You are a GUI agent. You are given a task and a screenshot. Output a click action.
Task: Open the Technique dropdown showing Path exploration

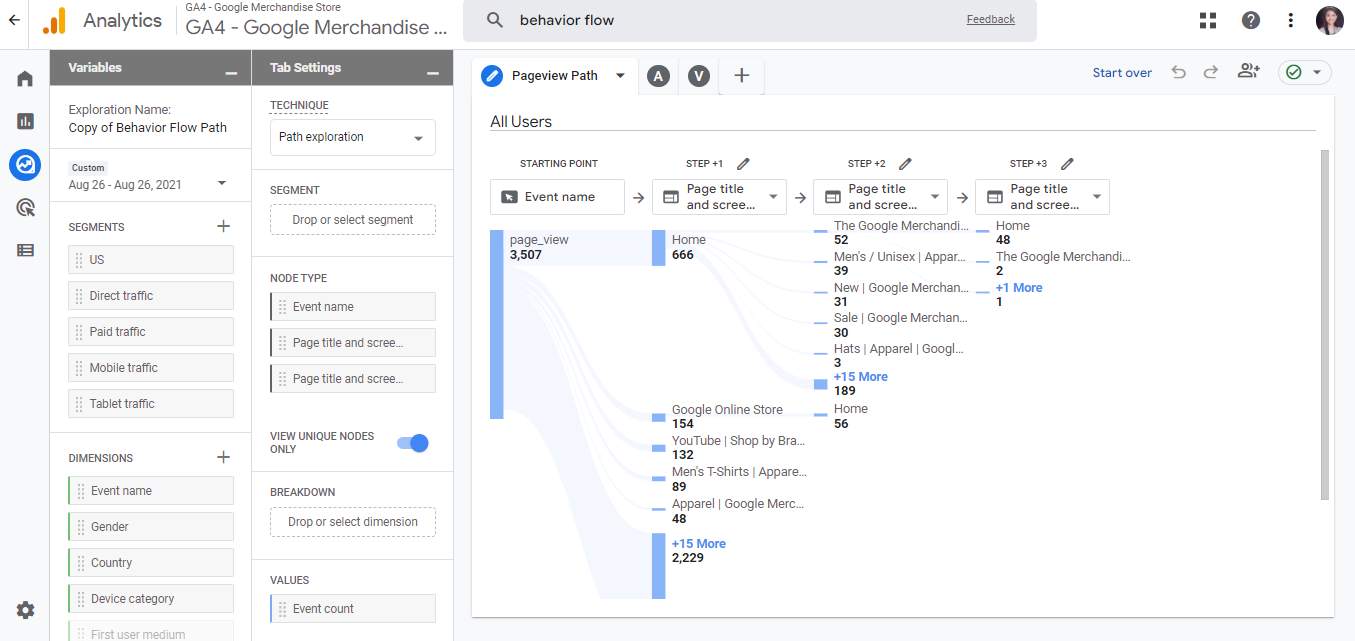pyautogui.click(x=352, y=137)
